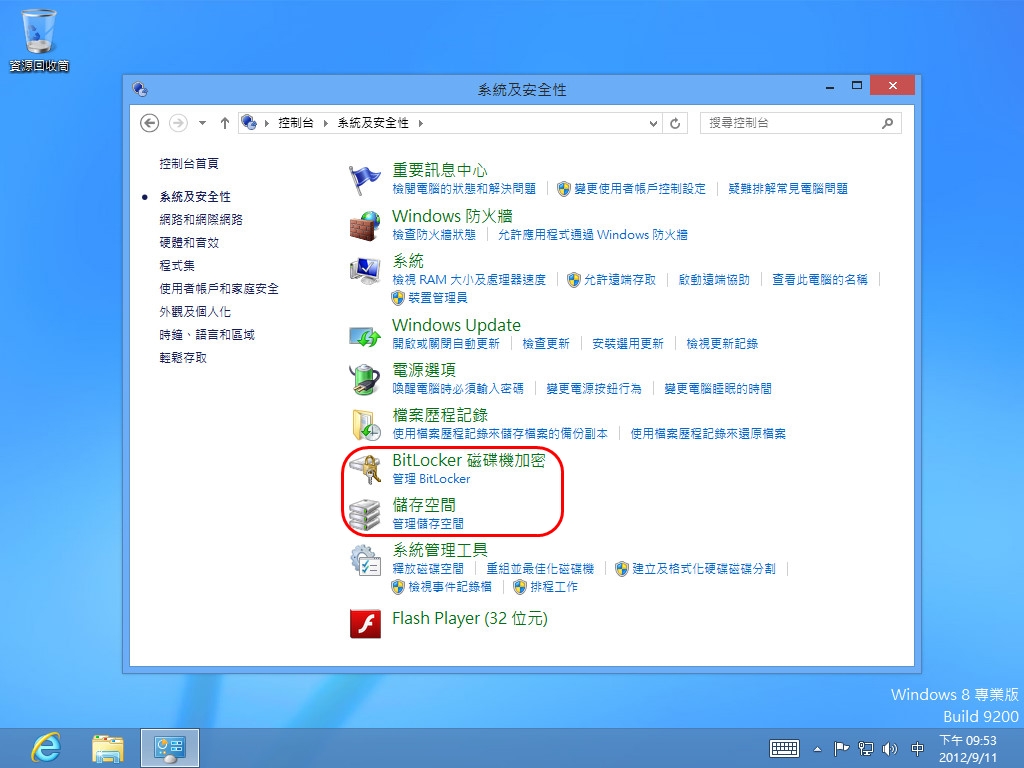This screenshot has width=1024, height=768.
Task: Select 外觀及個人化 in the left pane
Action: tap(195, 312)
